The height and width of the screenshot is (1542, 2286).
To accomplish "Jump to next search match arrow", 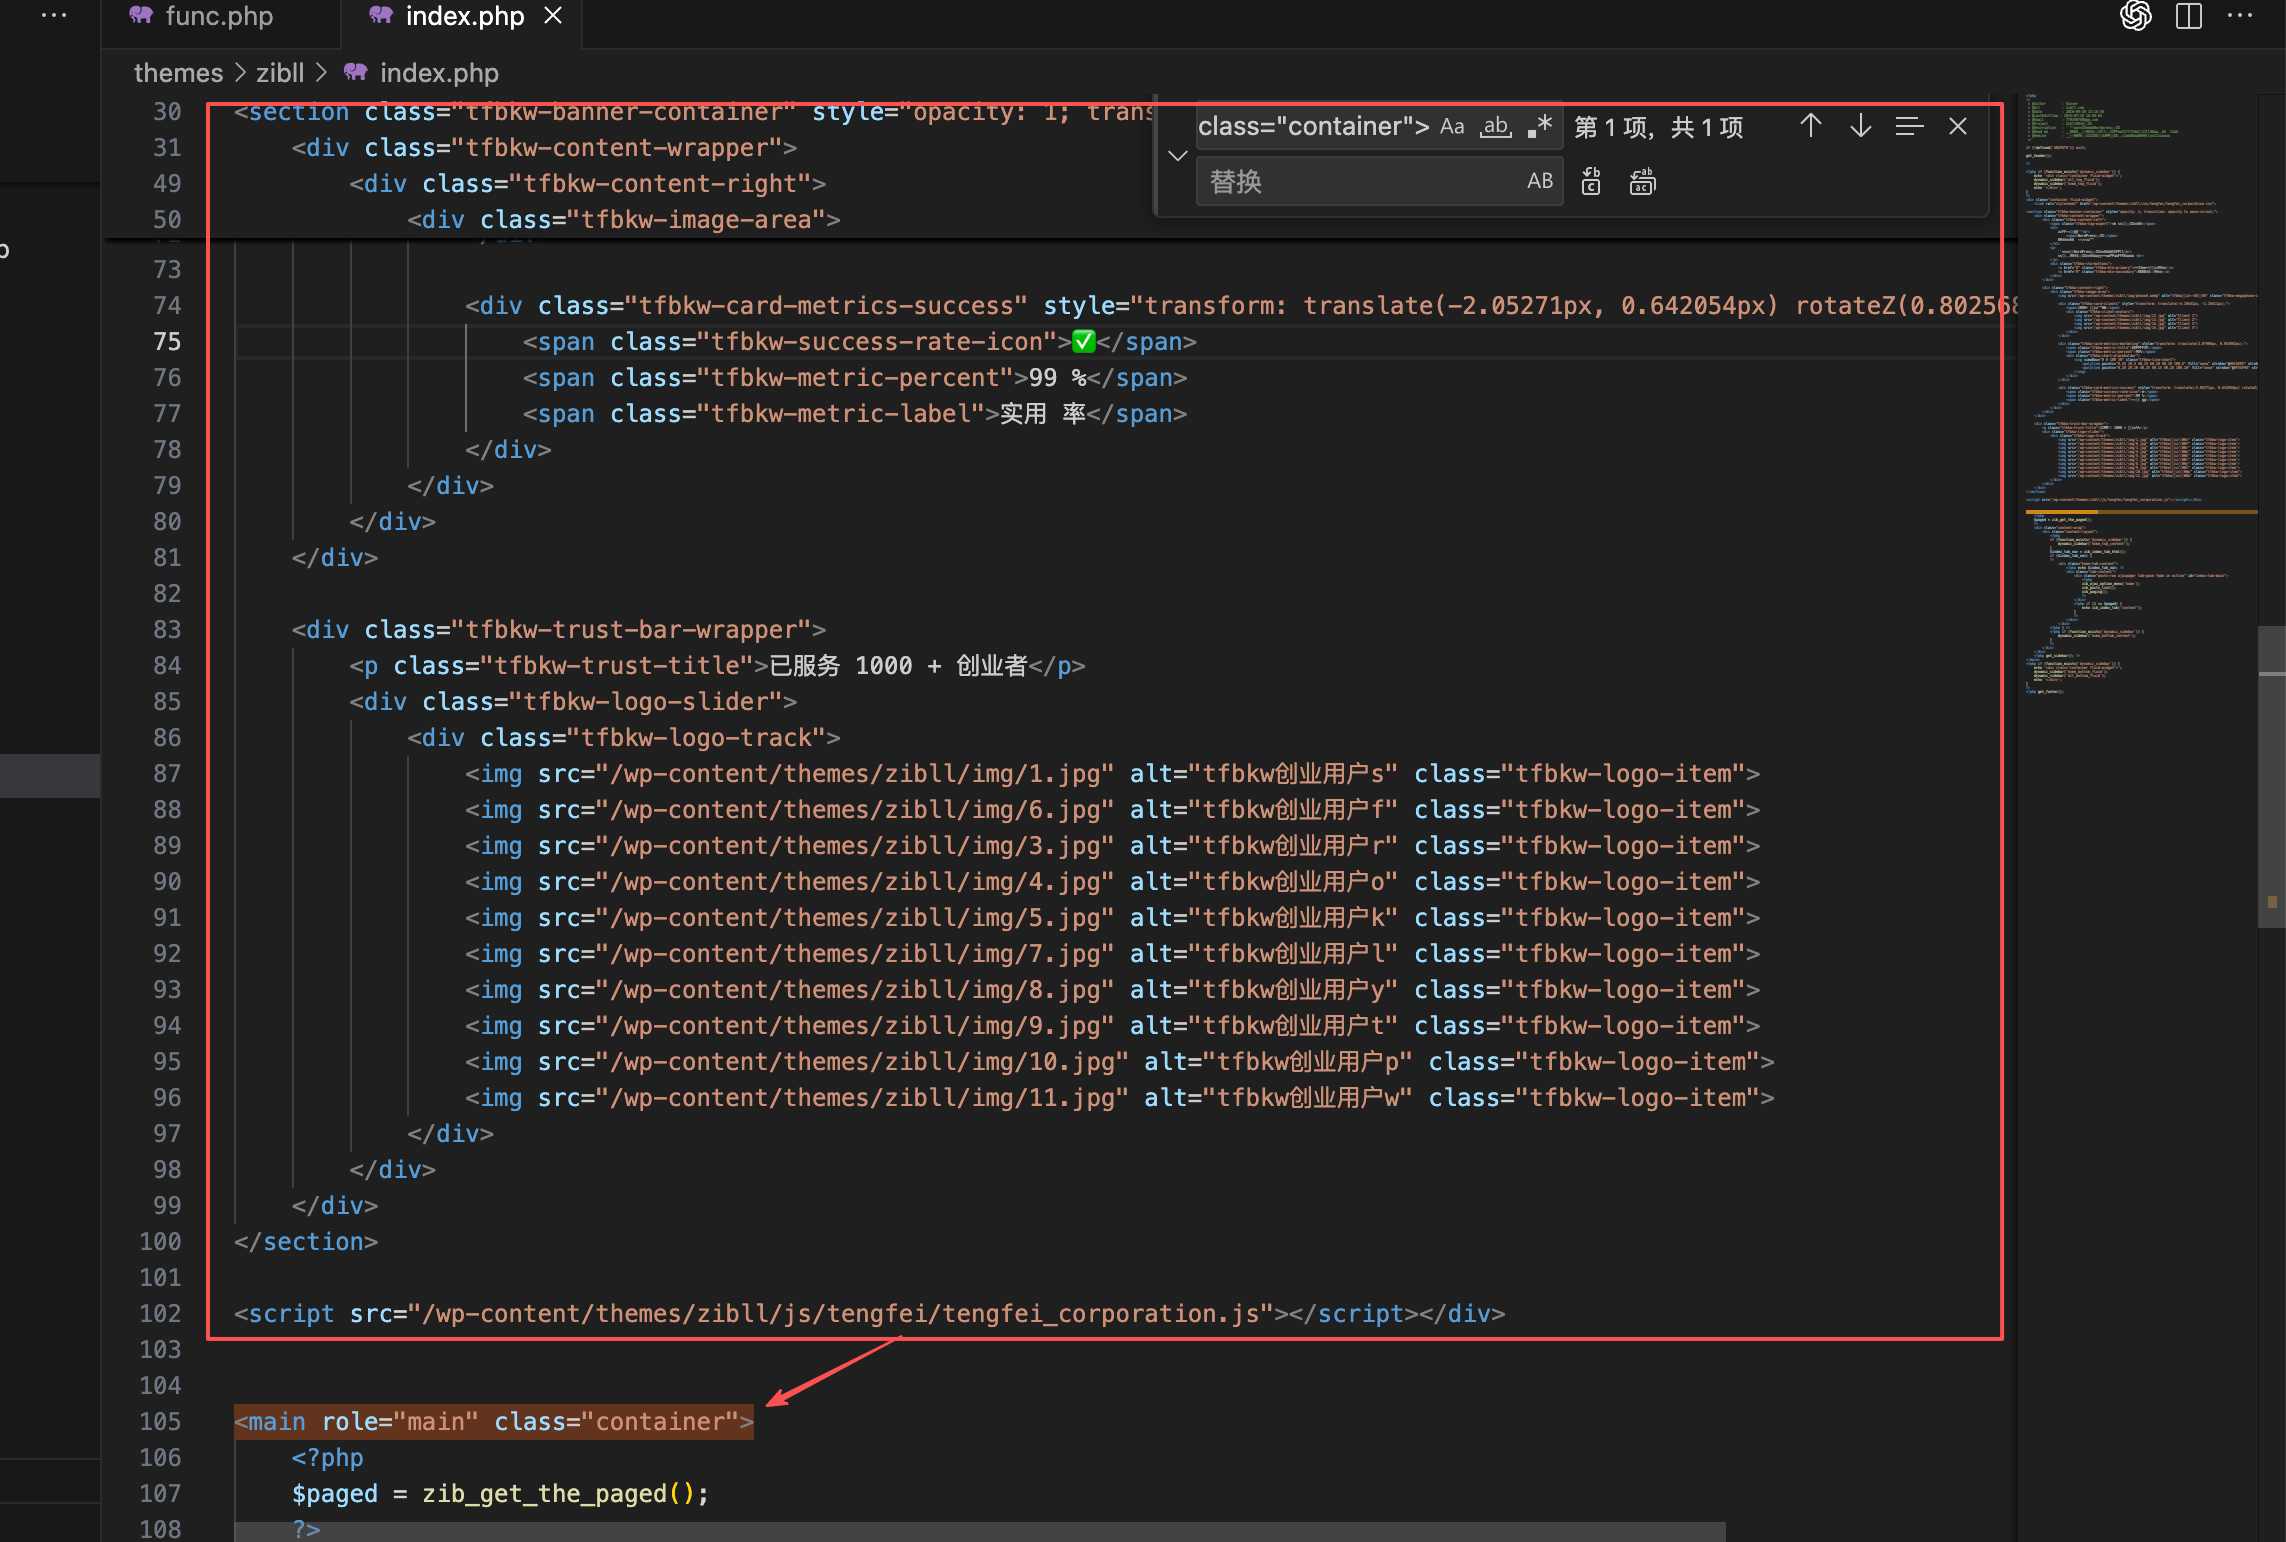I will coord(1860,127).
